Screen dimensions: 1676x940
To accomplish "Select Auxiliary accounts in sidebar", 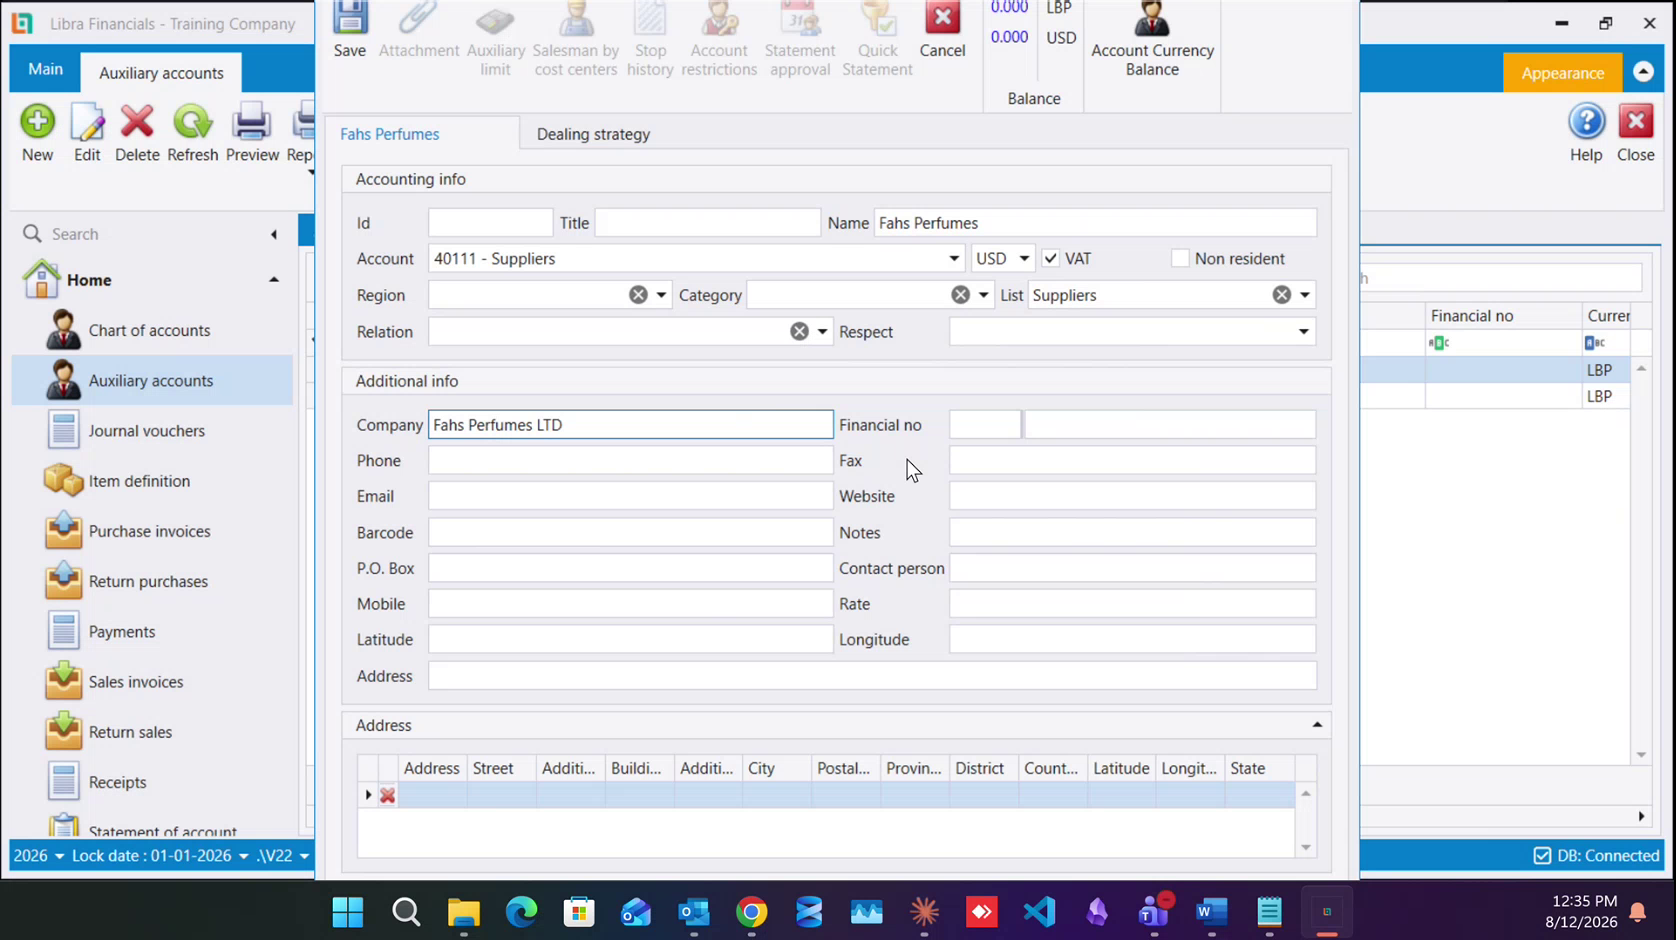I will (x=151, y=380).
